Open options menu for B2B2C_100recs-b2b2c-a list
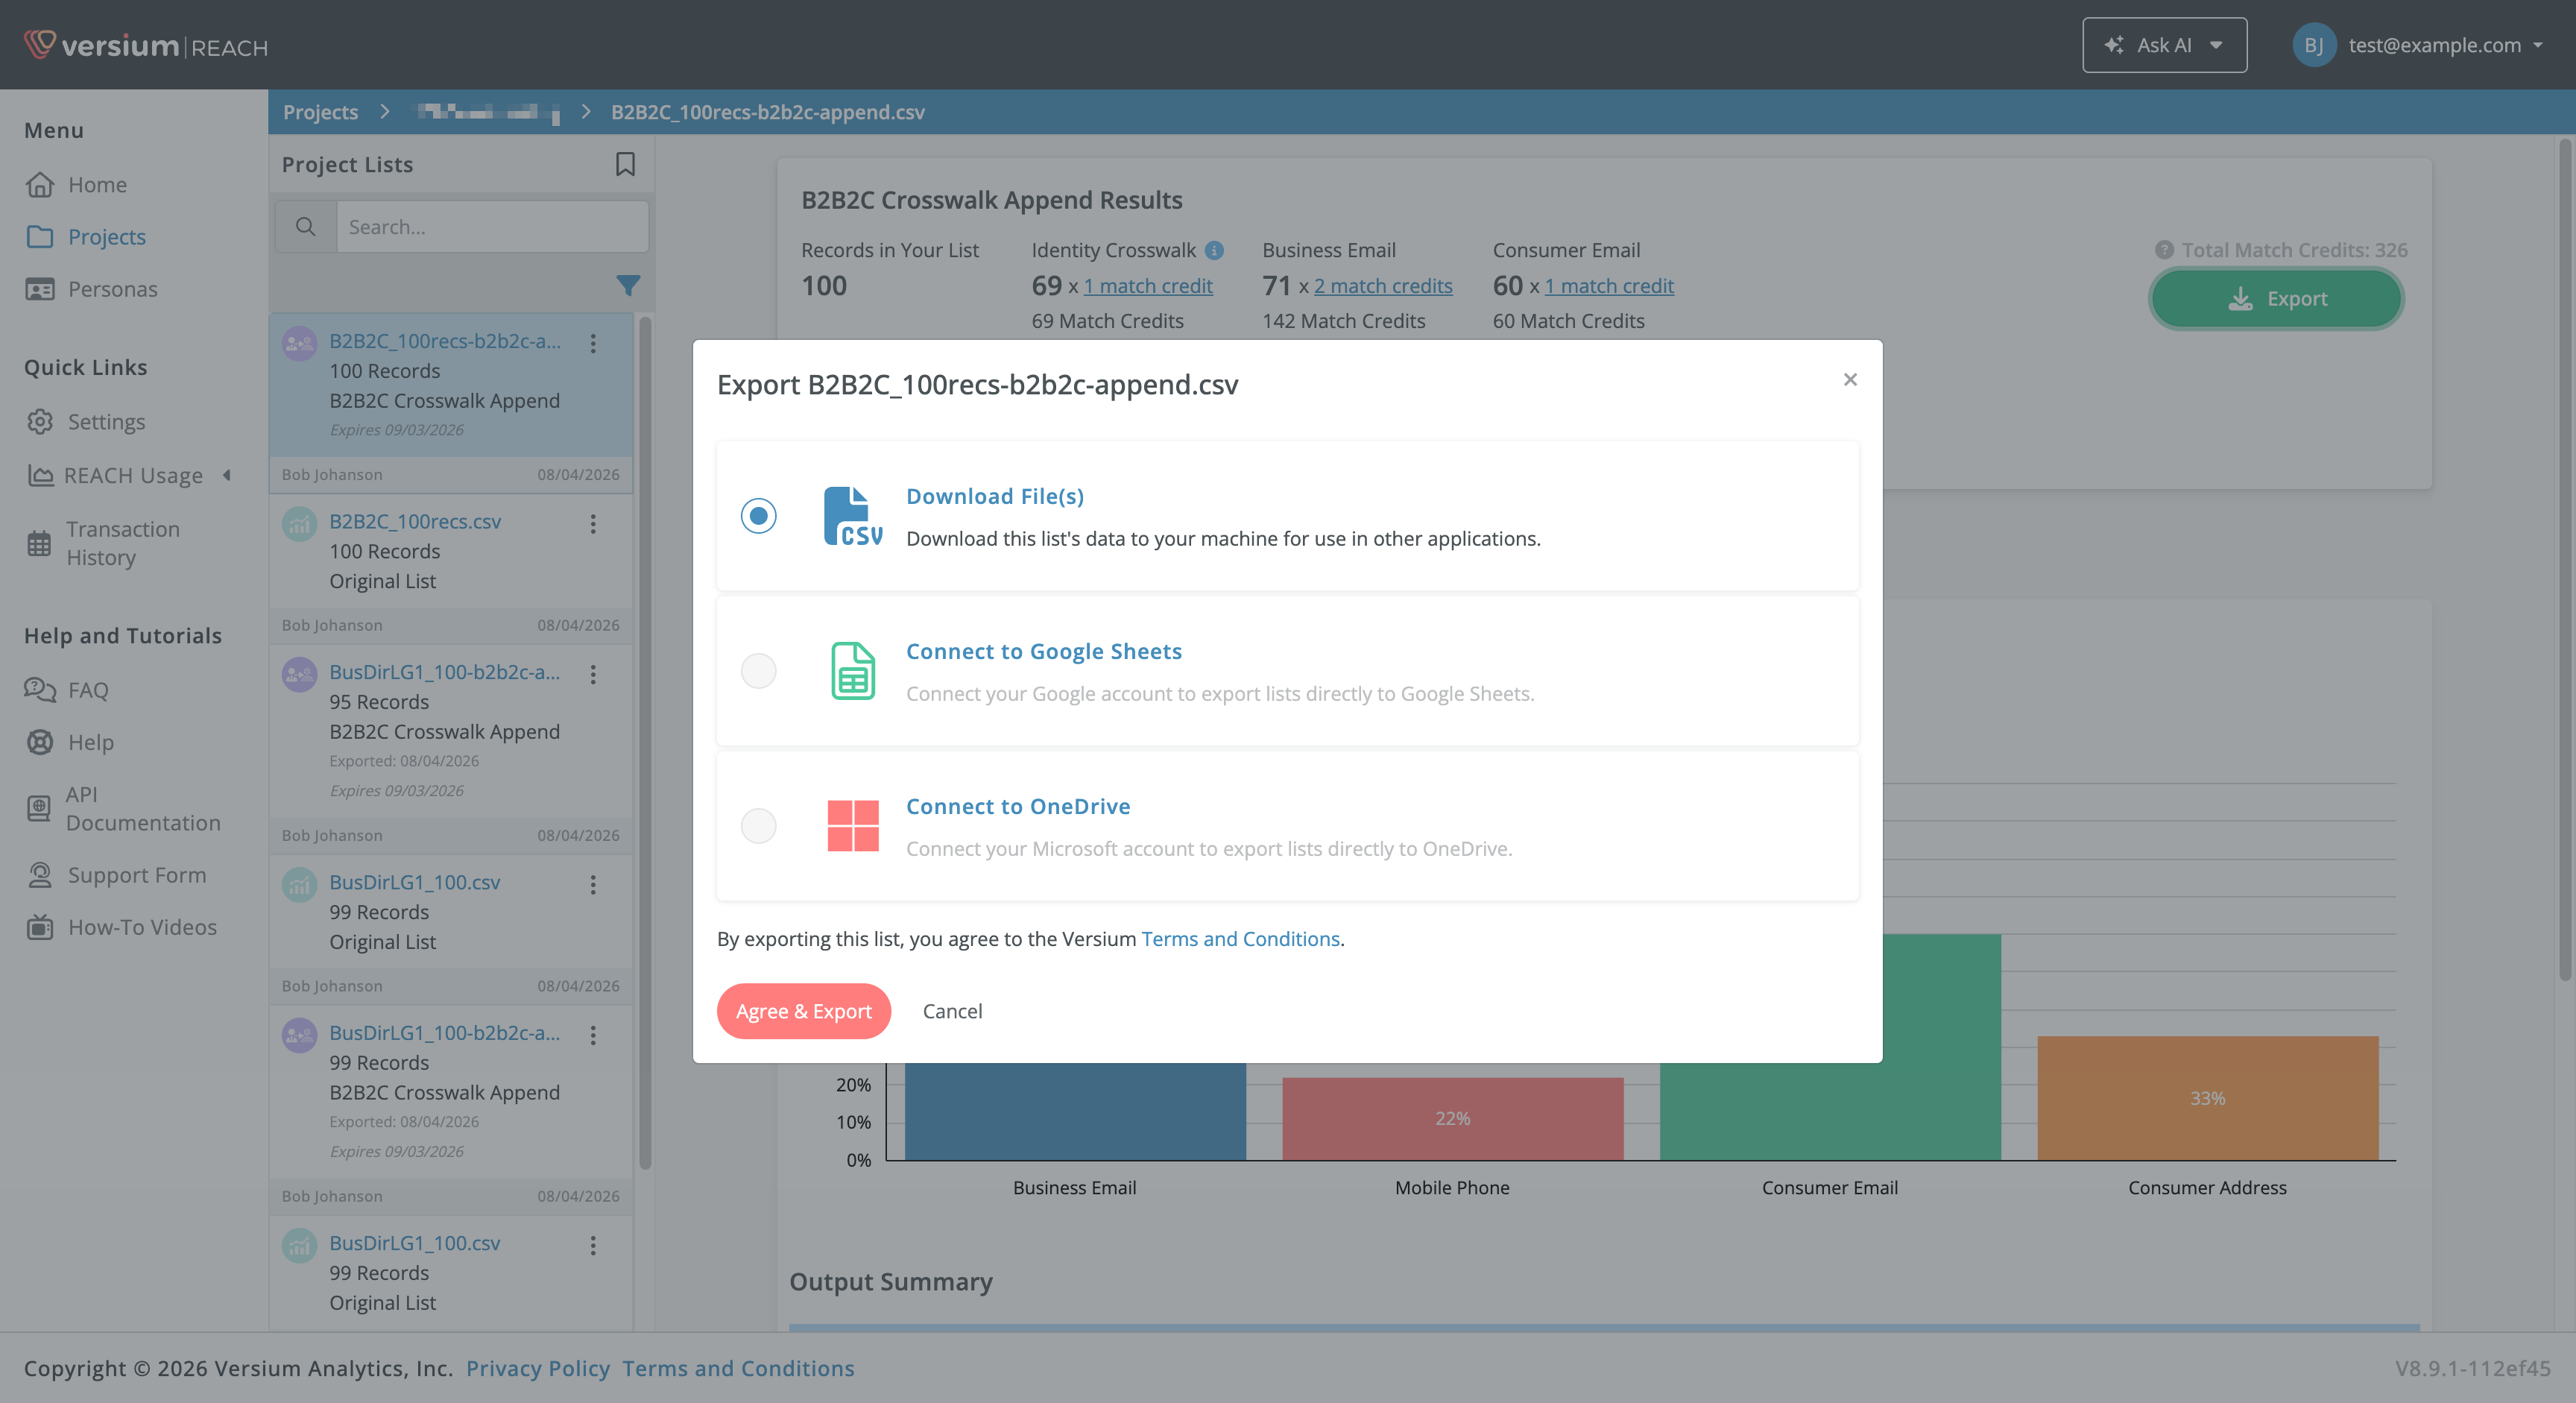This screenshot has width=2576, height=1403. [x=593, y=343]
